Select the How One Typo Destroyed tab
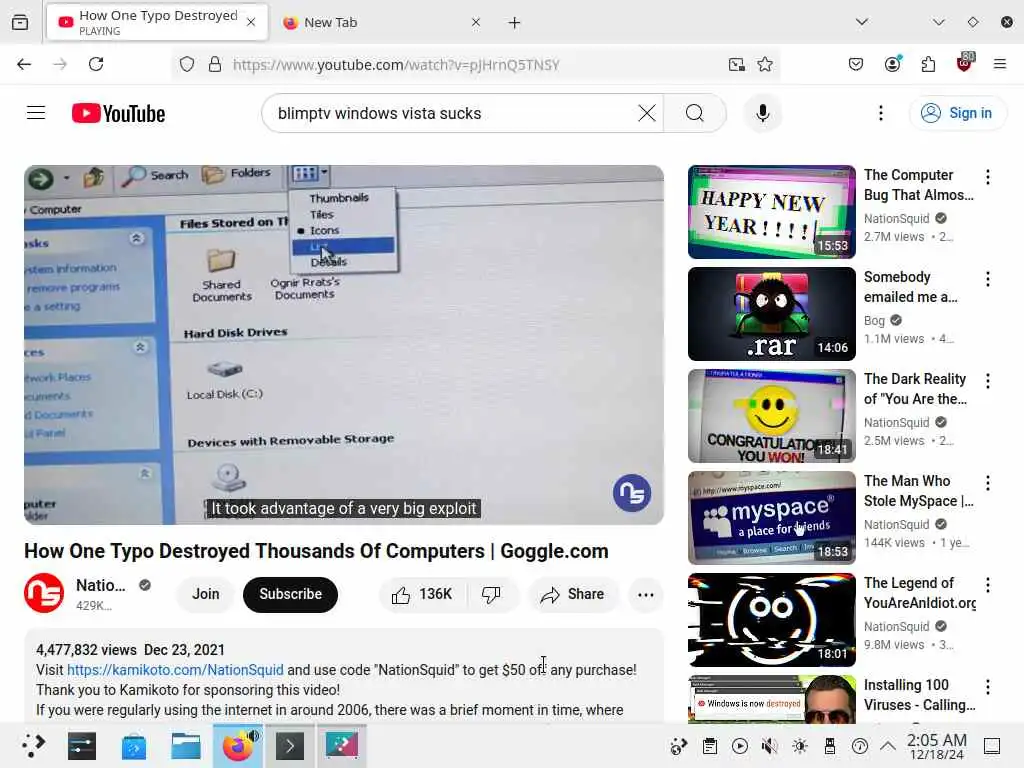 [x=157, y=22]
